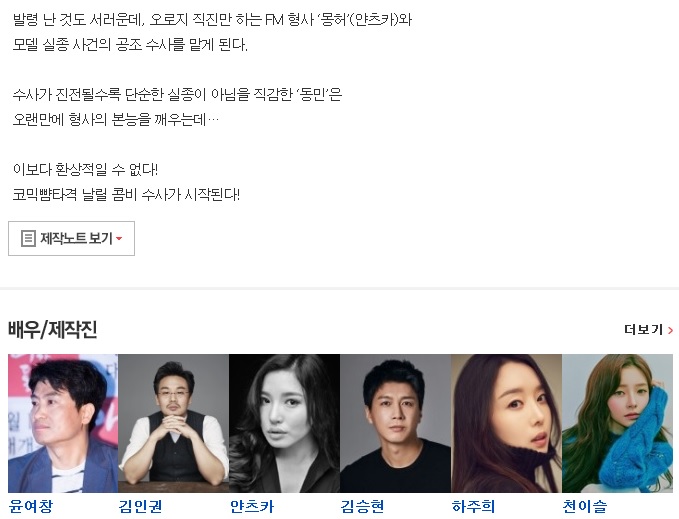The image size is (679, 519).
Task: Click the 천이슬 name link
Action: click(x=585, y=506)
